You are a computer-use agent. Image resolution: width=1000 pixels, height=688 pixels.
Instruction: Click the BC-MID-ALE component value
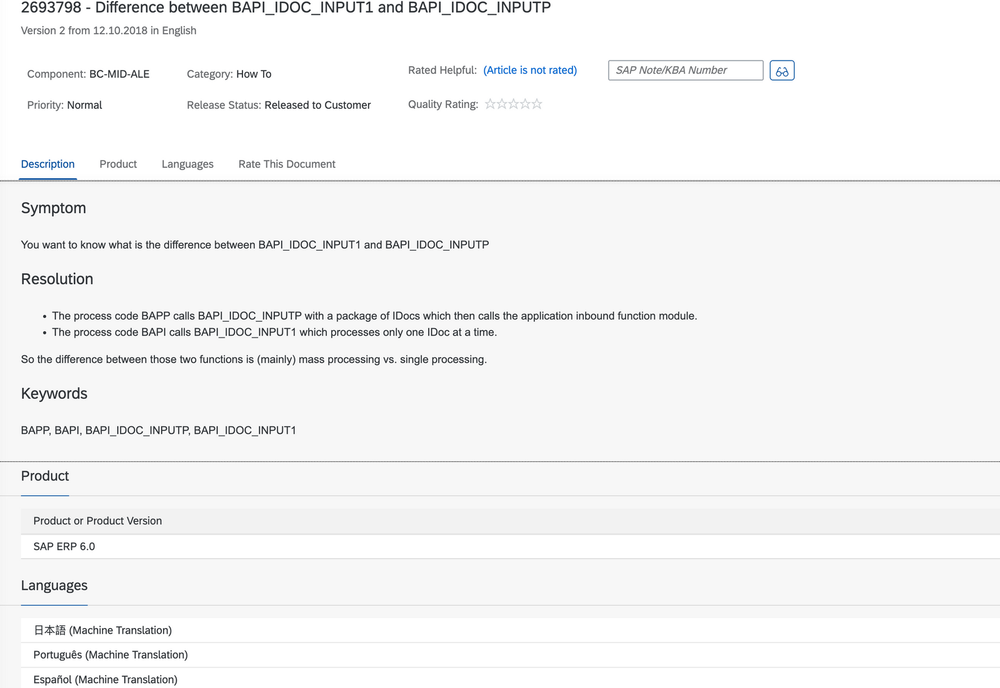tap(119, 74)
